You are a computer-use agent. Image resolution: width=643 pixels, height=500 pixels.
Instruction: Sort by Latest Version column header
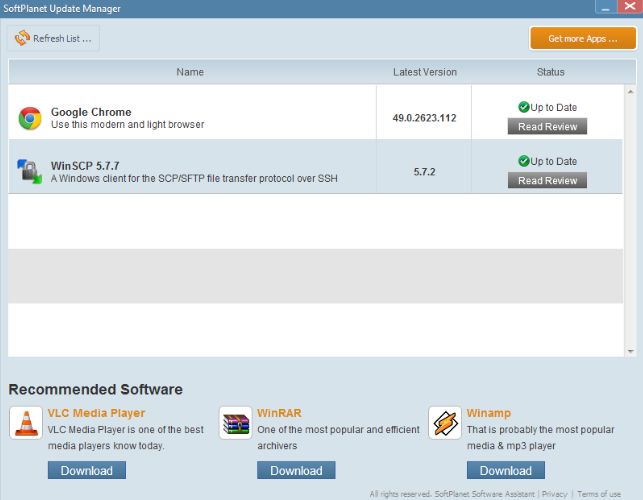(x=424, y=72)
